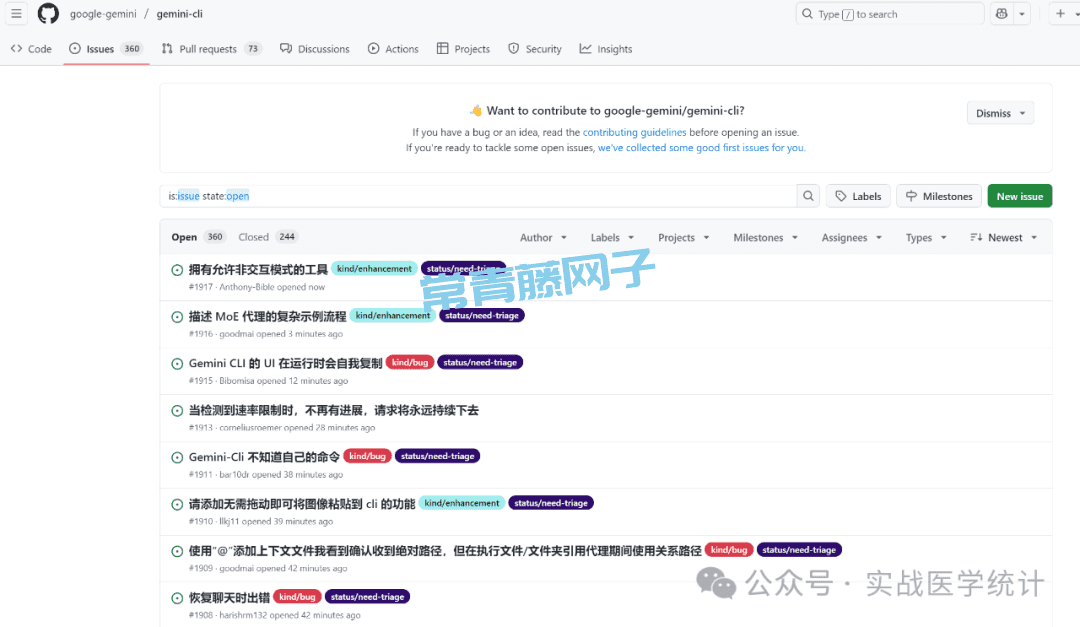Click the open-issue icon for issue #1913
The image size is (1080, 627).
click(x=177, y=411)
